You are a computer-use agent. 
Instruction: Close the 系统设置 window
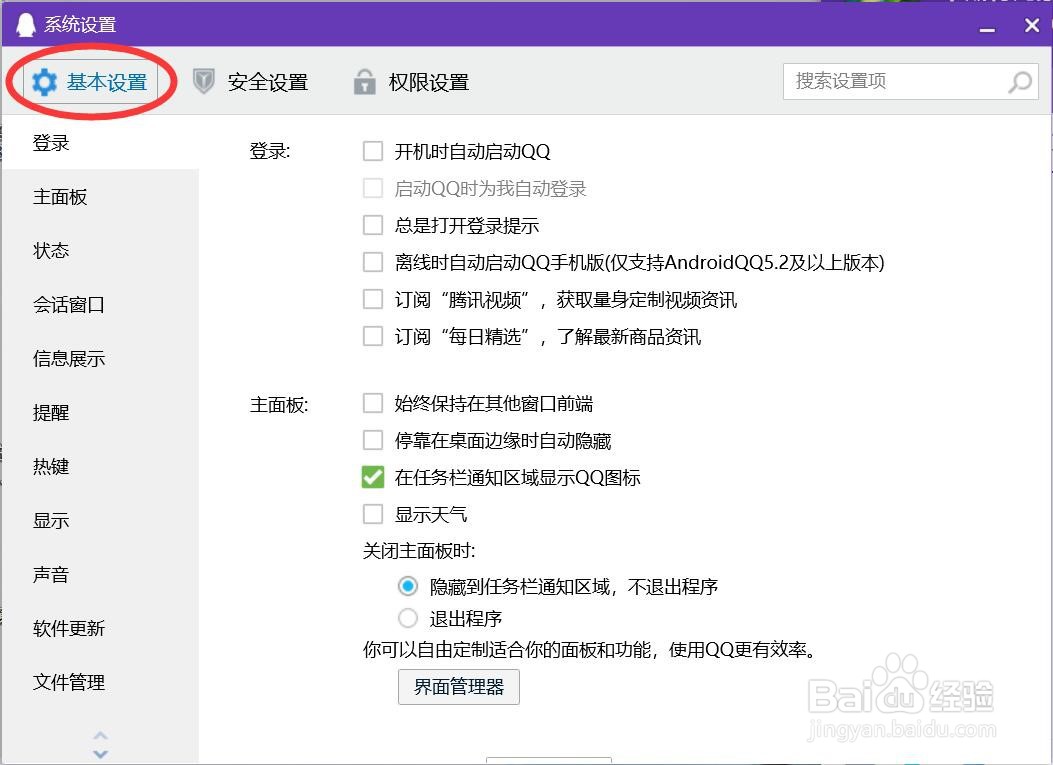pos(1032,26)
